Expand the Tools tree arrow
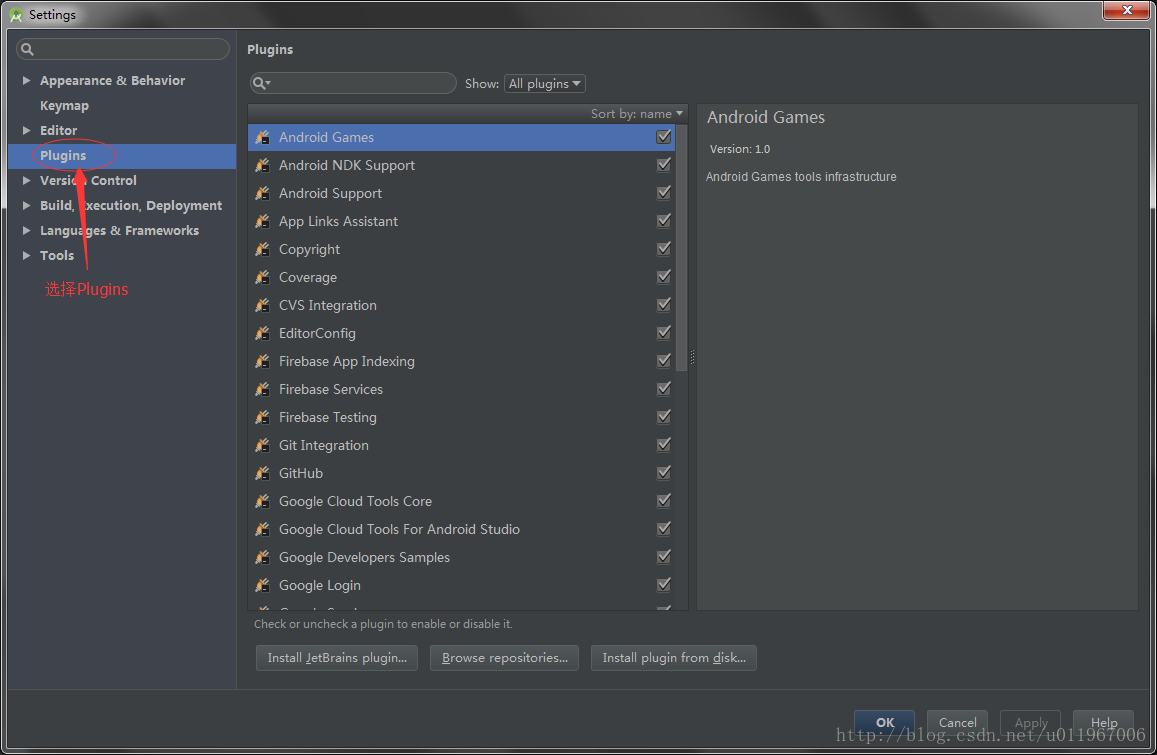The height and width of the screenshot is (755, 1157). point(27,256)
